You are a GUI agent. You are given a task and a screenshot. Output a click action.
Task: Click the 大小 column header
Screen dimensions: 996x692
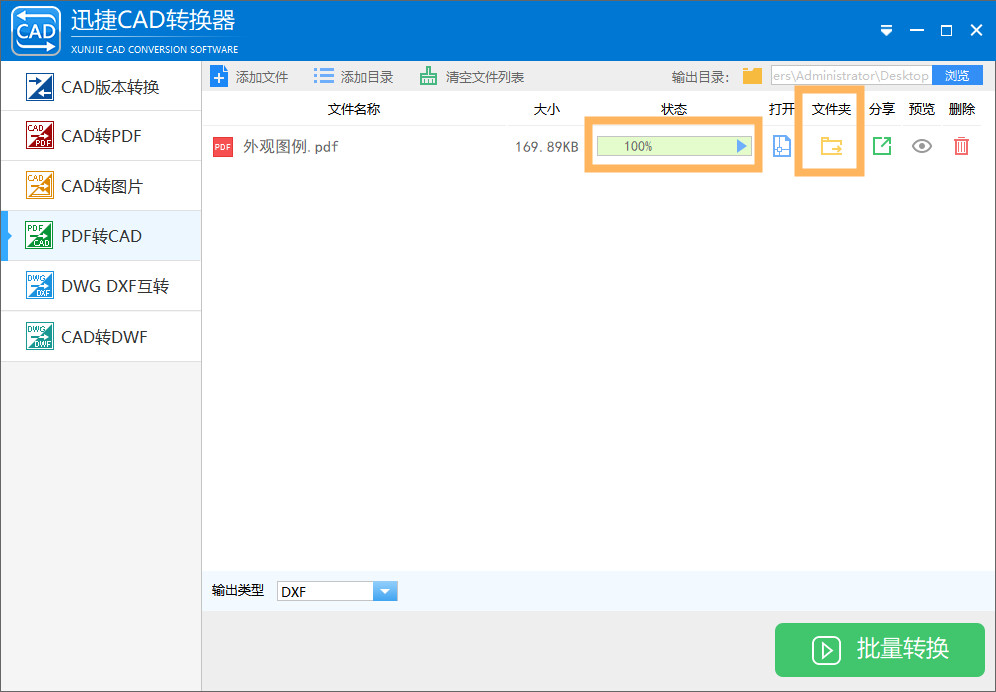[x=546, y=109]
